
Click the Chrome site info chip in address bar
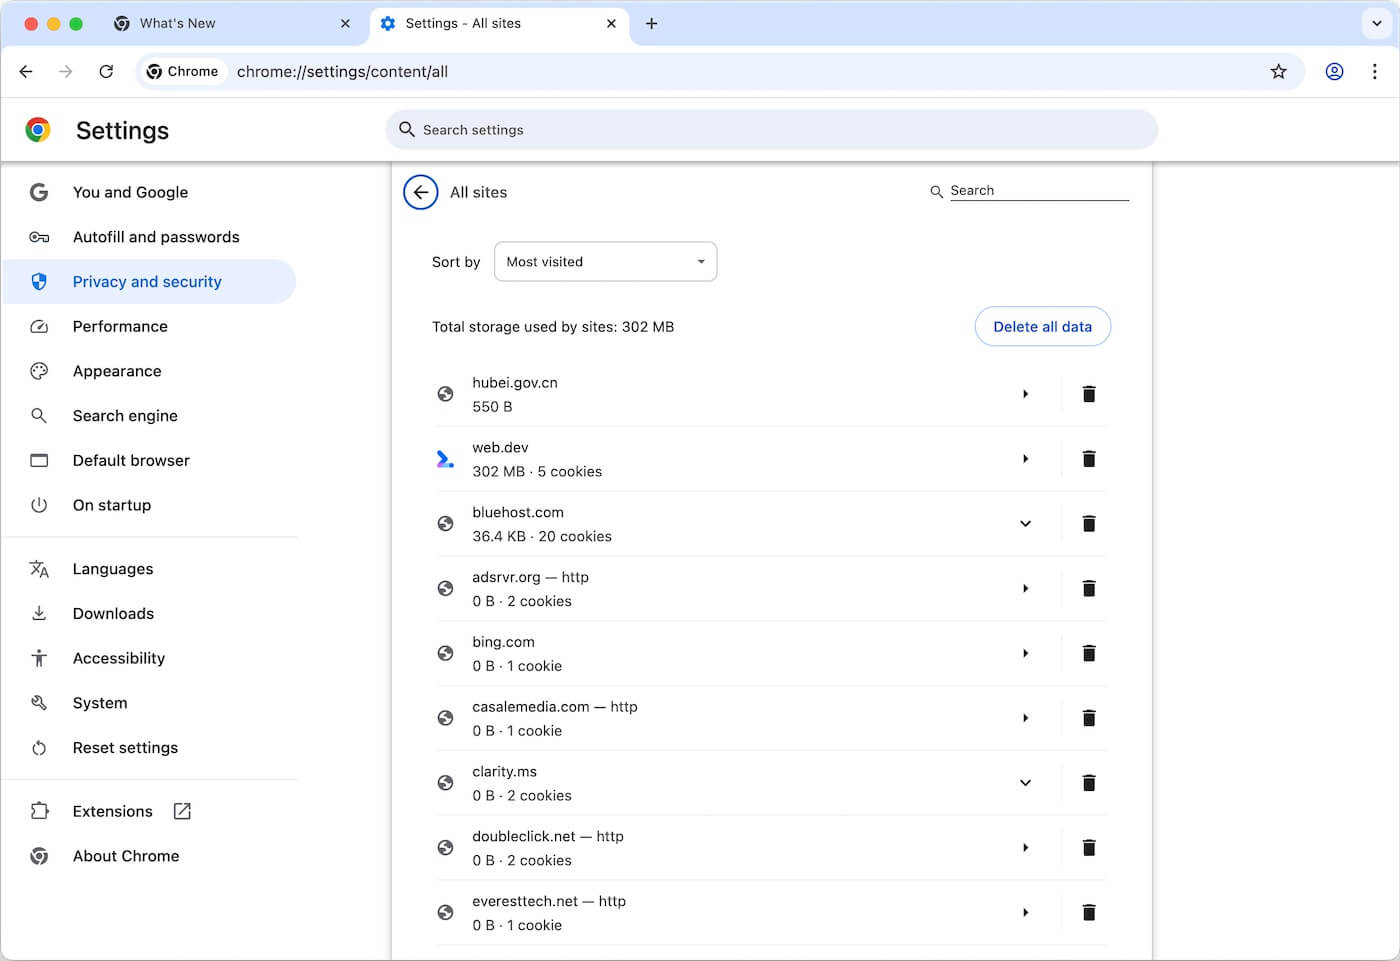click(182, 71)
